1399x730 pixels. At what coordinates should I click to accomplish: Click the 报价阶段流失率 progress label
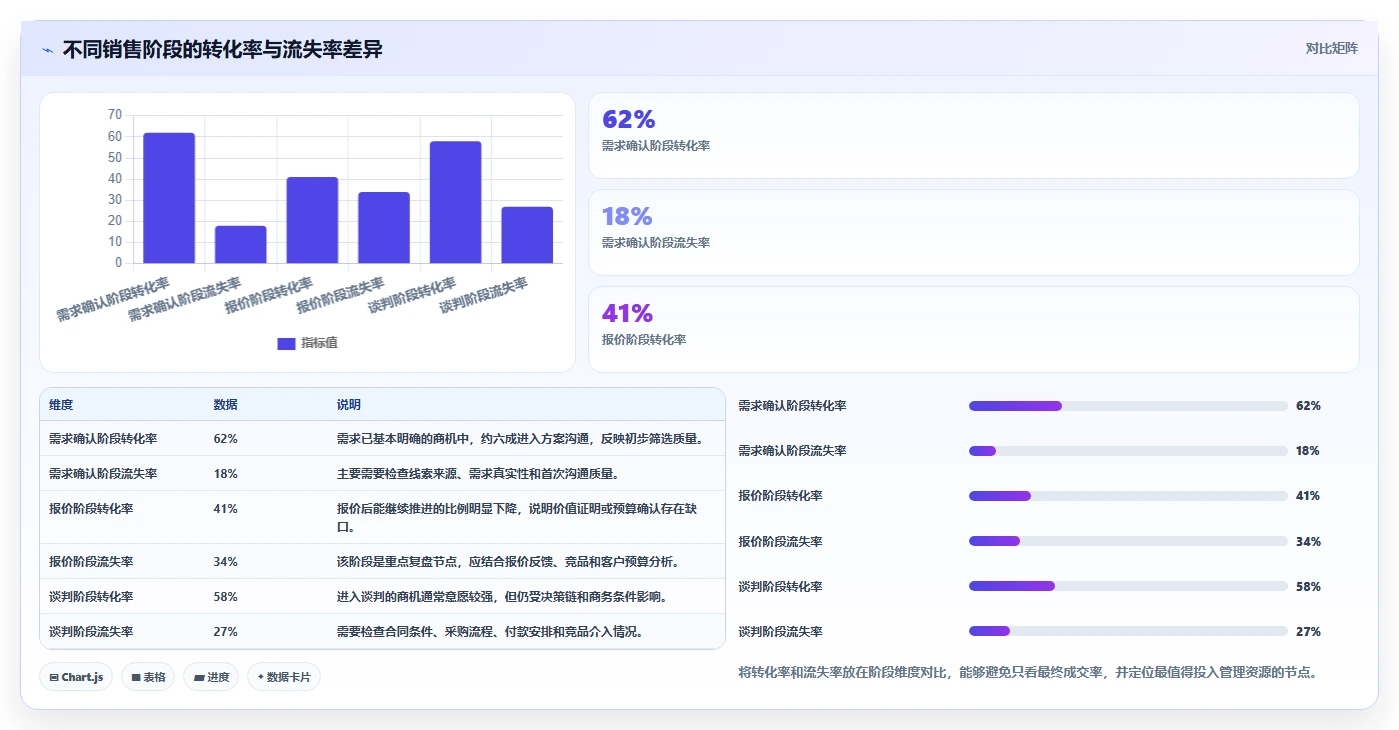point(780,542)
